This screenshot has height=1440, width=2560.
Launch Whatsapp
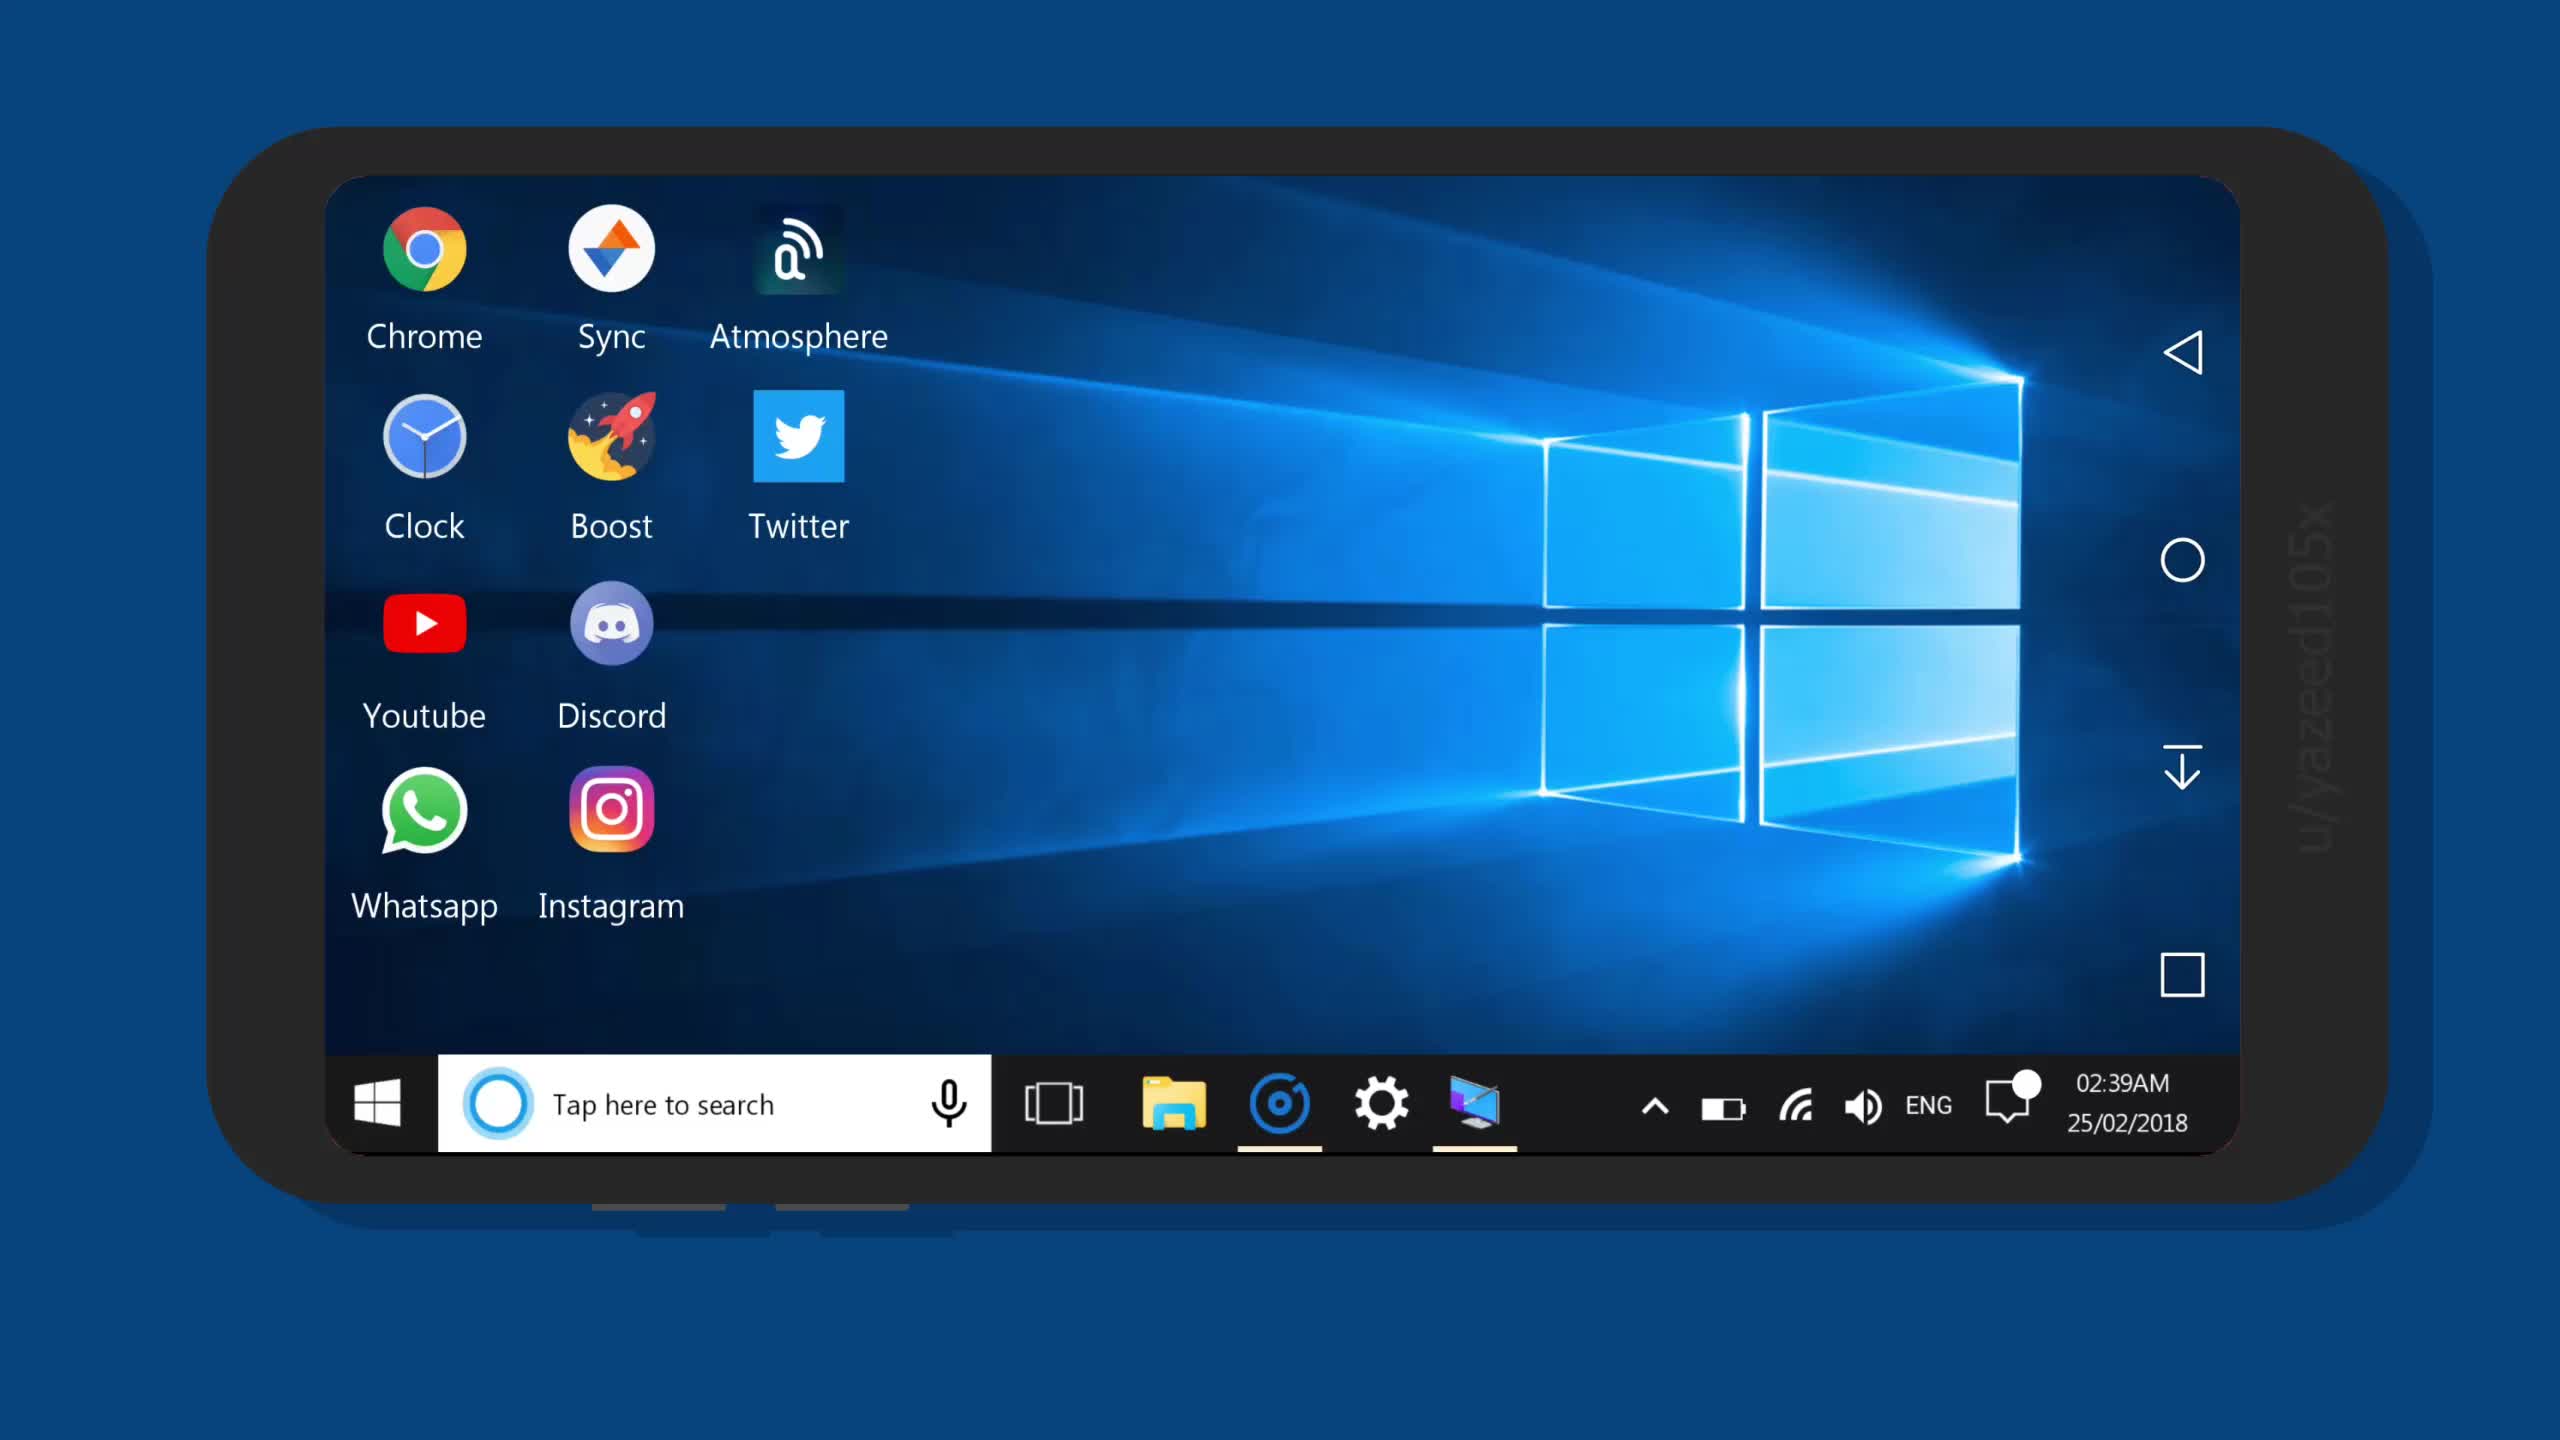point(424,812)
